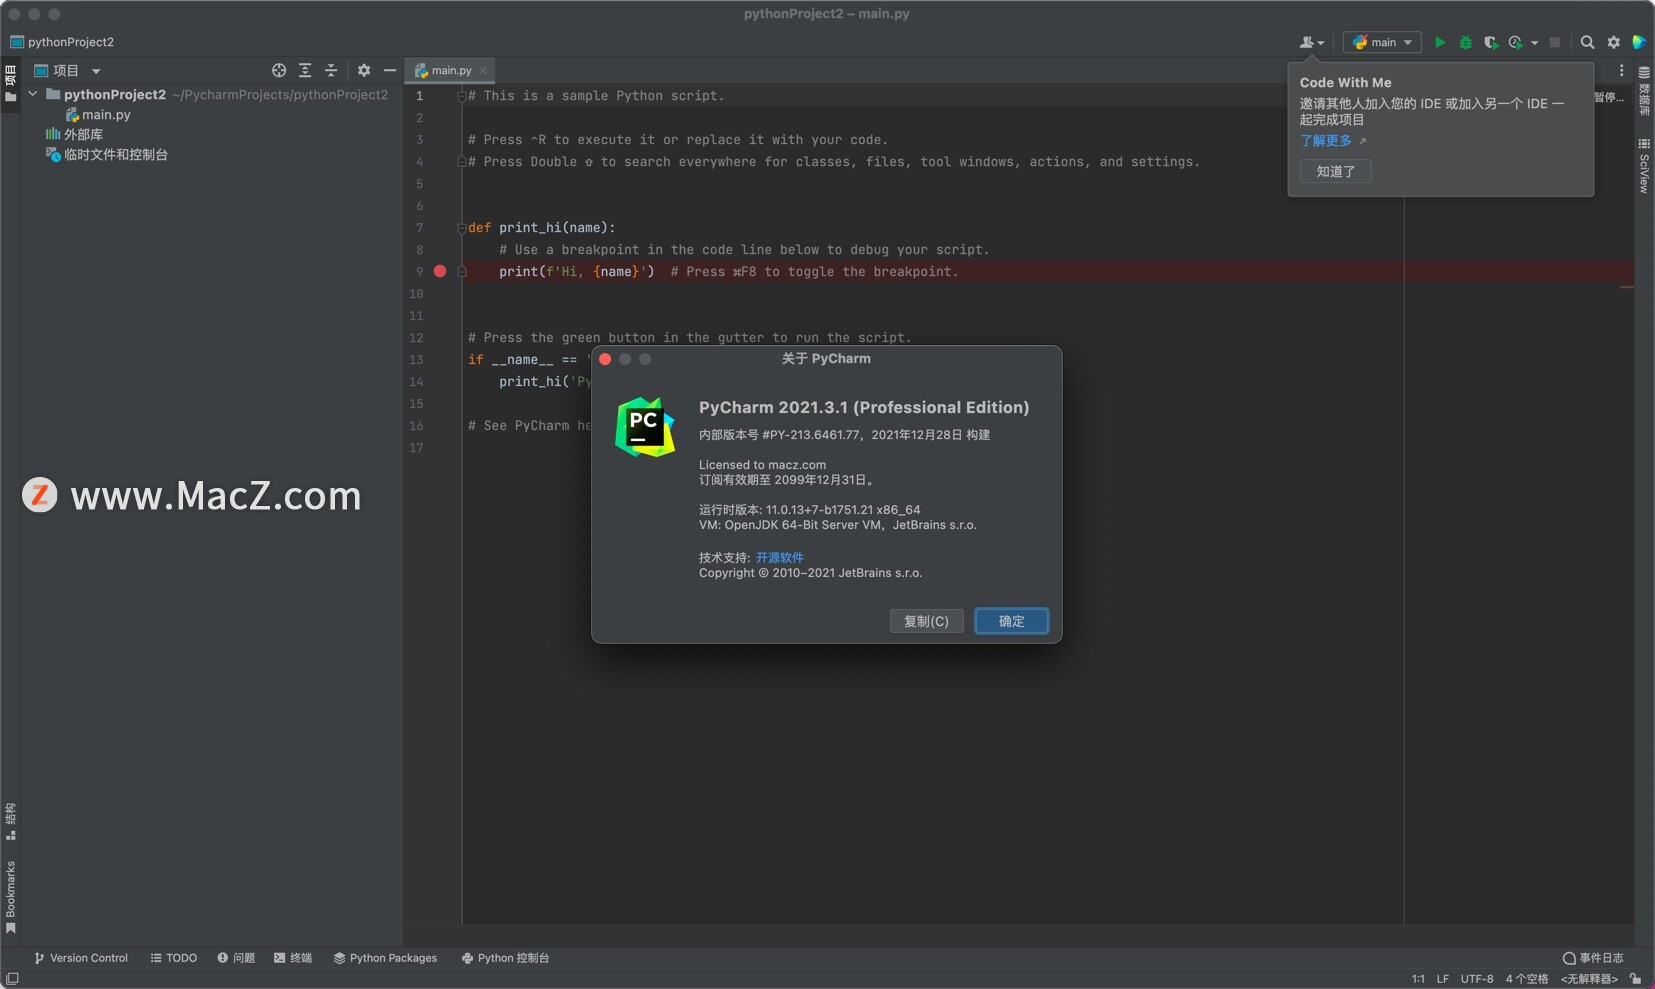Confirm About dialog with 确定
This screenshot has width=1655, height=989.
tap(1011, 621)
